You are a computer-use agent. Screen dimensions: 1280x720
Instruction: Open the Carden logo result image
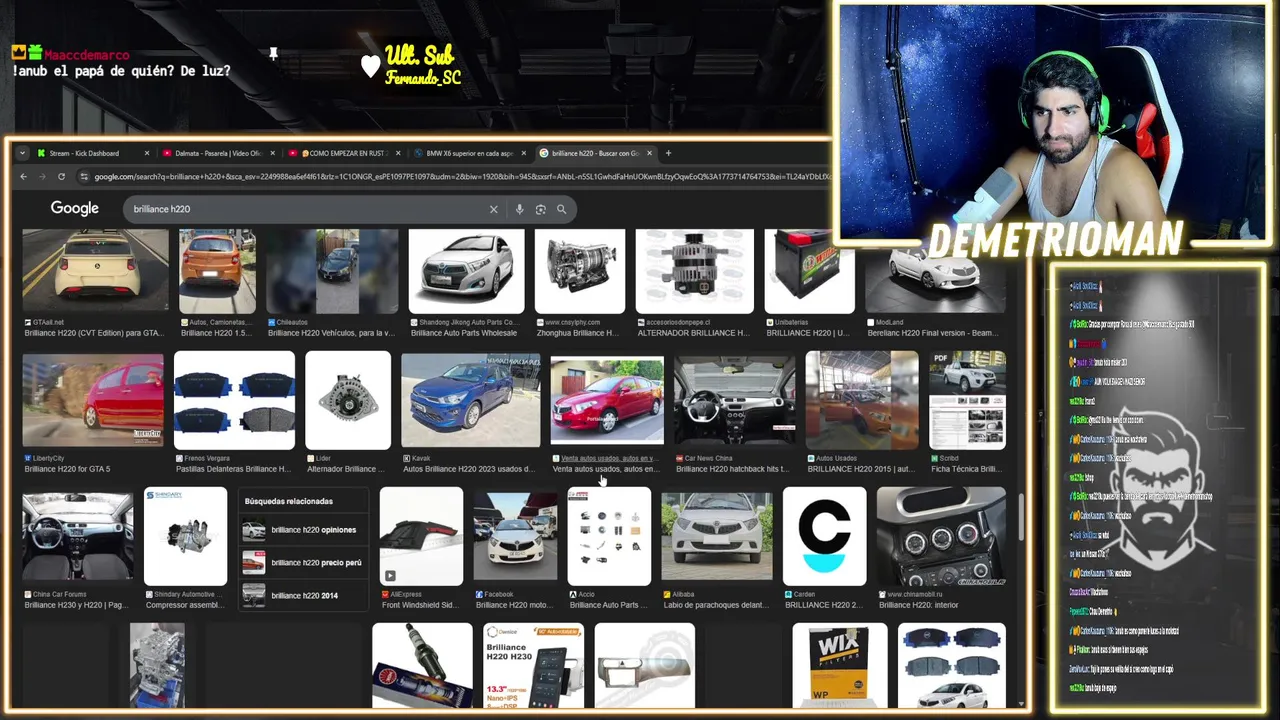click(825, 536)
